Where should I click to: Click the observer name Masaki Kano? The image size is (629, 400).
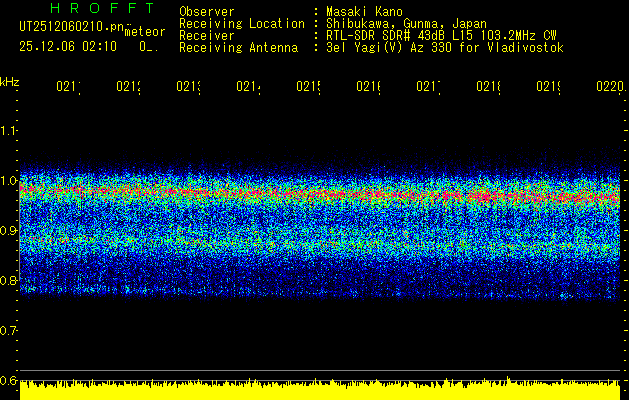pyautogui.click(x=364, y=12)
